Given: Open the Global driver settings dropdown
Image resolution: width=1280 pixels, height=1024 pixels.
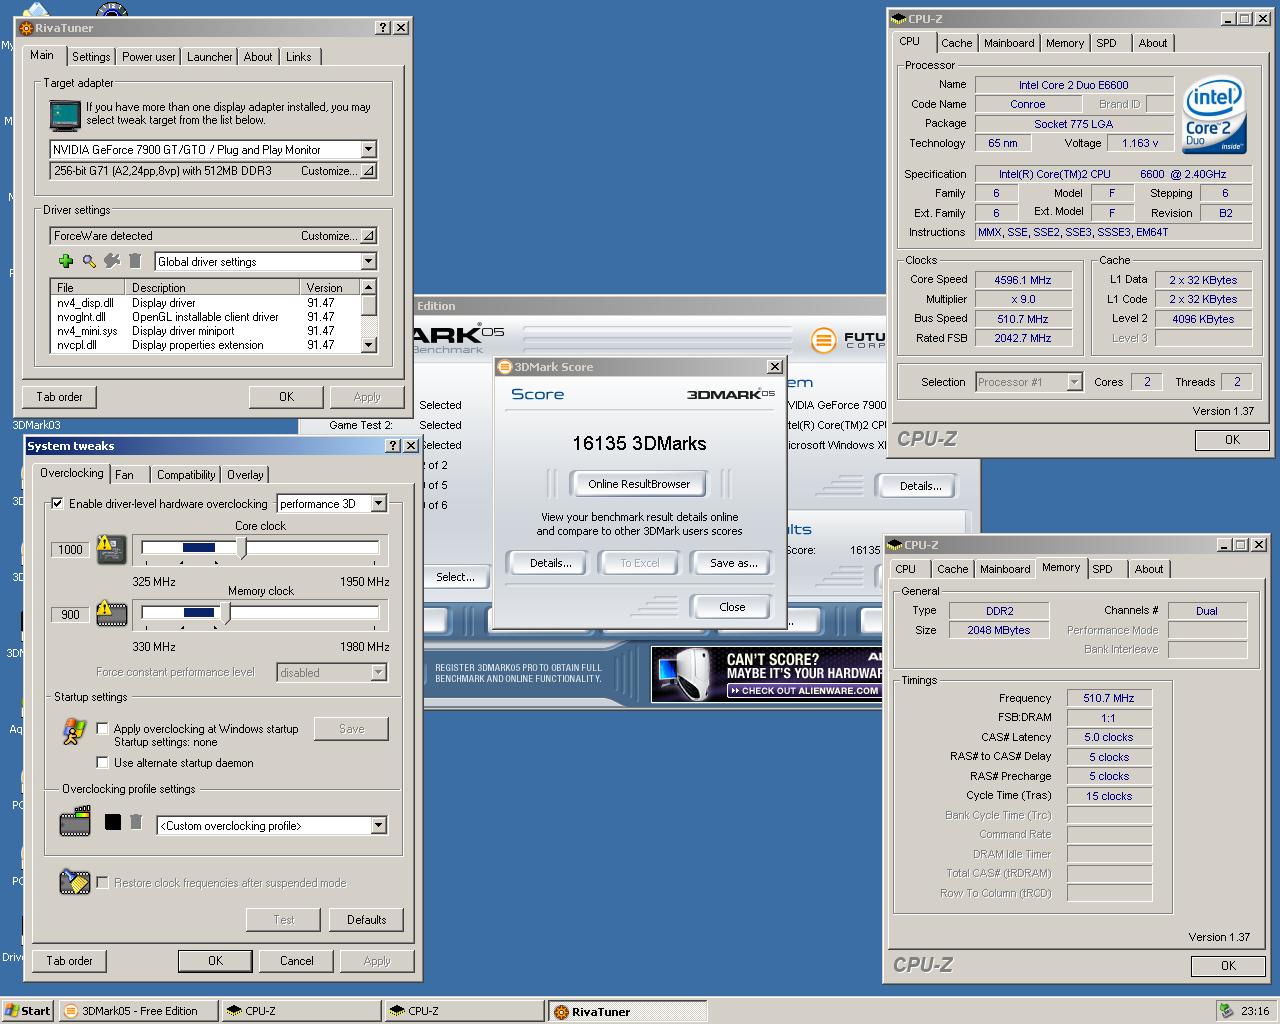Looking at the screenshot, I should tap(368, 262).
